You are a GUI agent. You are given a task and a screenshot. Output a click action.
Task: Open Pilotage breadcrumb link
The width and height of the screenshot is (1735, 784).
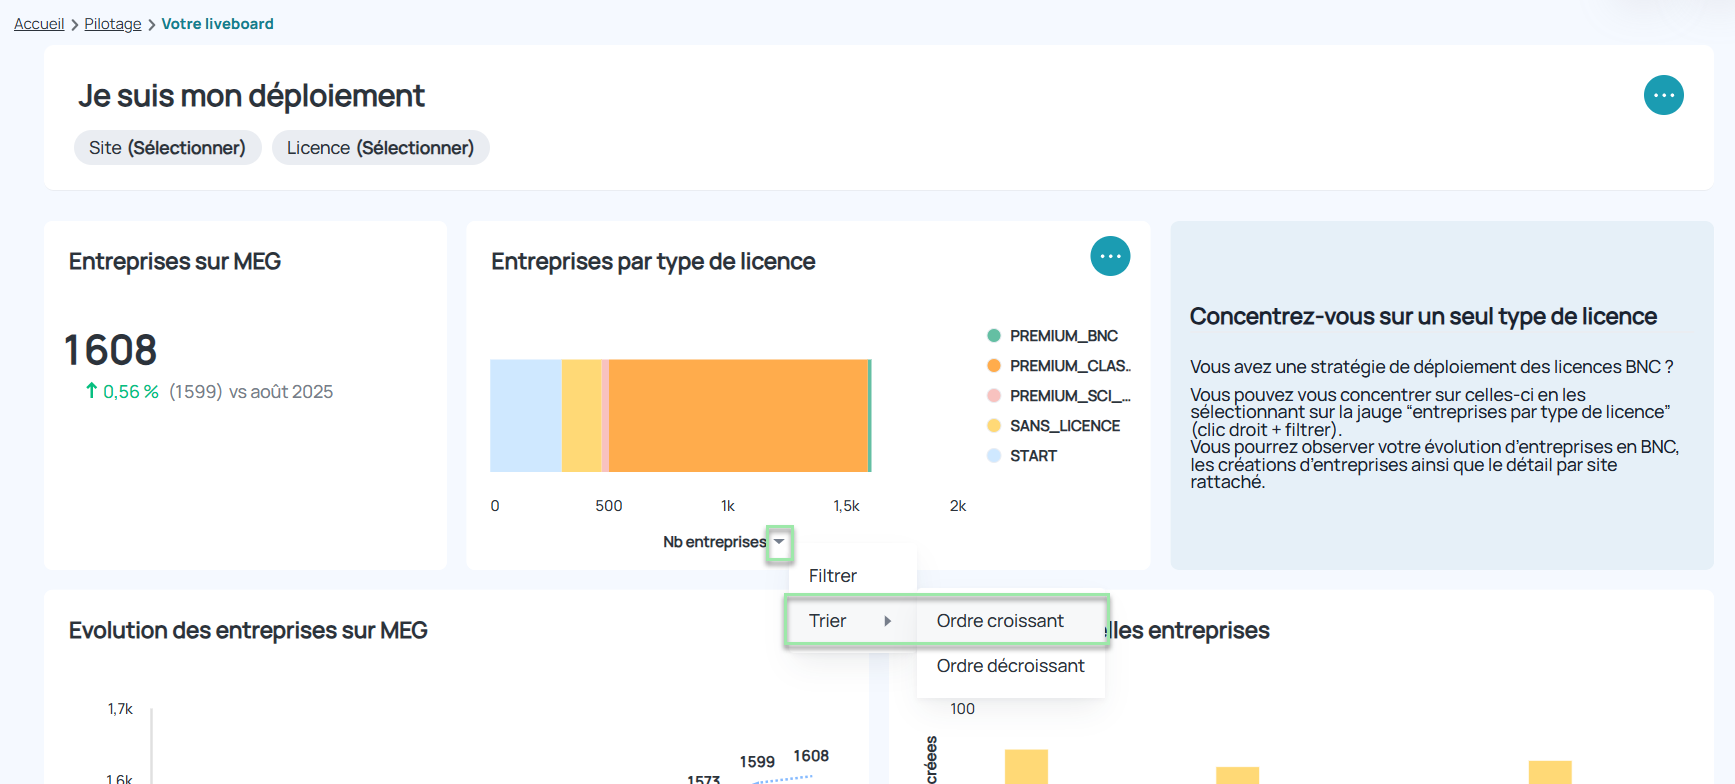point(113,24)
